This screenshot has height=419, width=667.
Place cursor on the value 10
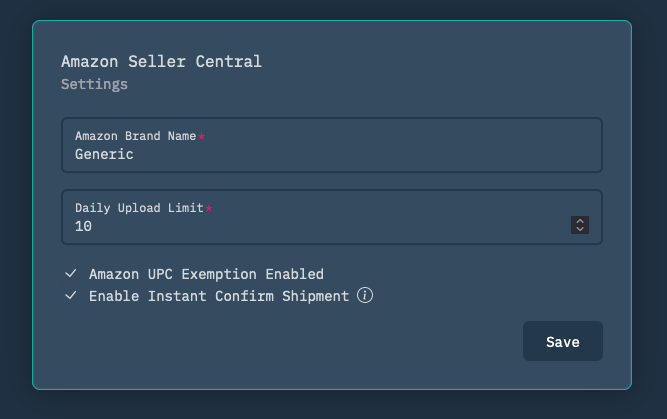click(83, 226)
